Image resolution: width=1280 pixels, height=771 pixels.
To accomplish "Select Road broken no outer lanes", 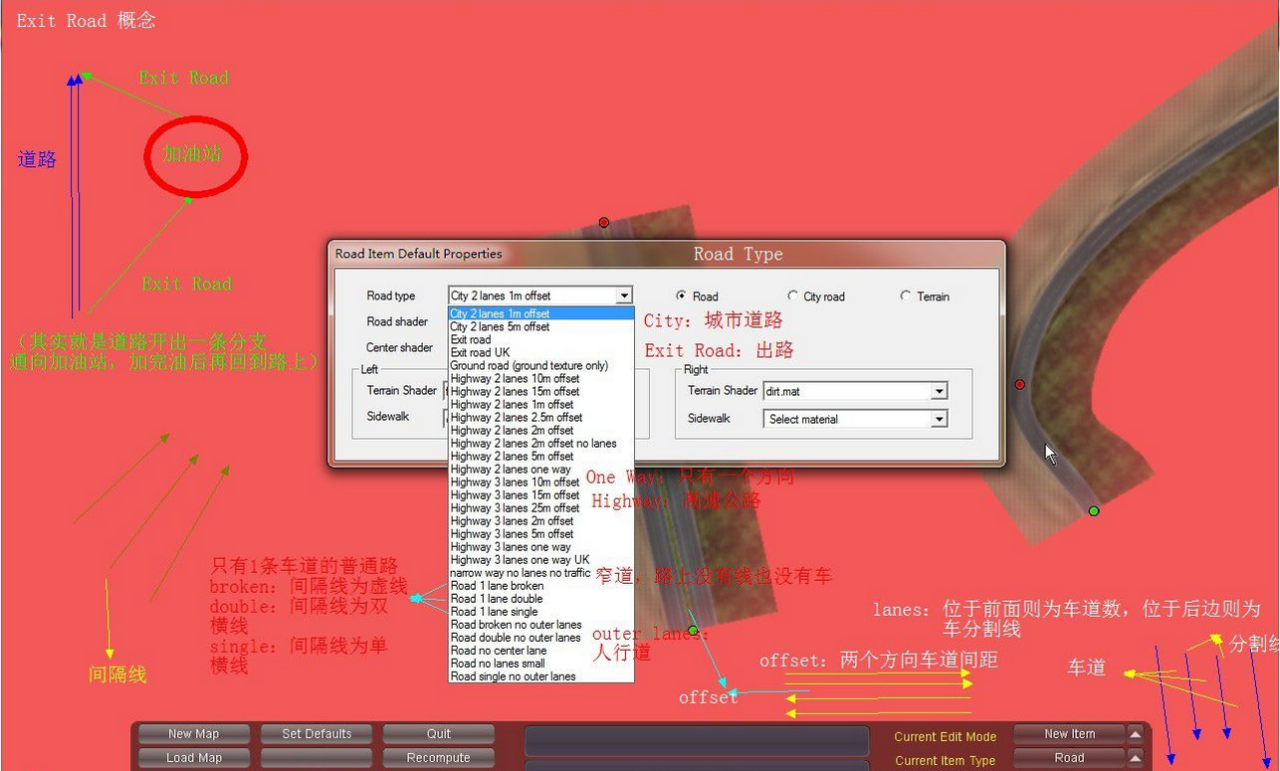I will click(x=541, y=625).
